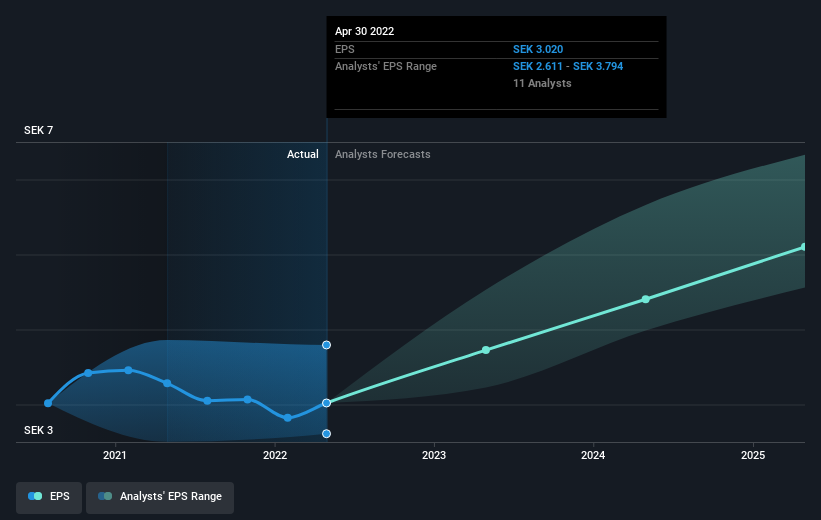The image size is (821, 520).
Task: Click the 2022 x-axis label
Action: coord(275,455)
